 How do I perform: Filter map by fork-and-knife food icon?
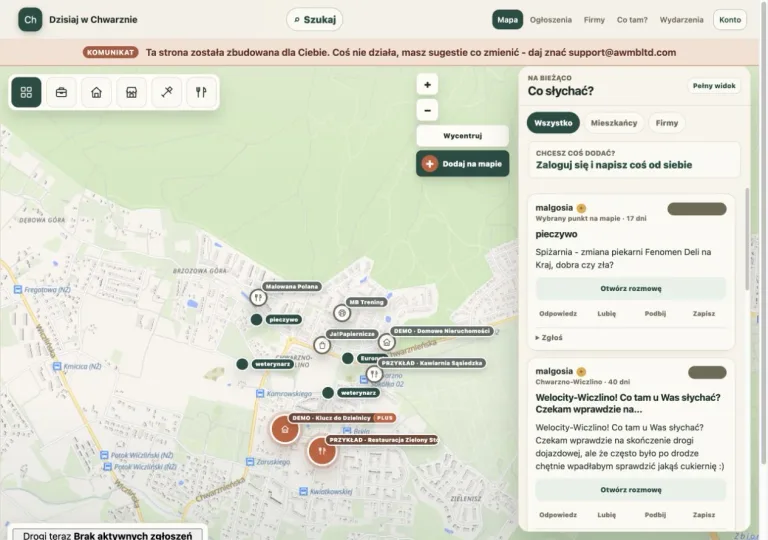(x=201, y=92)
